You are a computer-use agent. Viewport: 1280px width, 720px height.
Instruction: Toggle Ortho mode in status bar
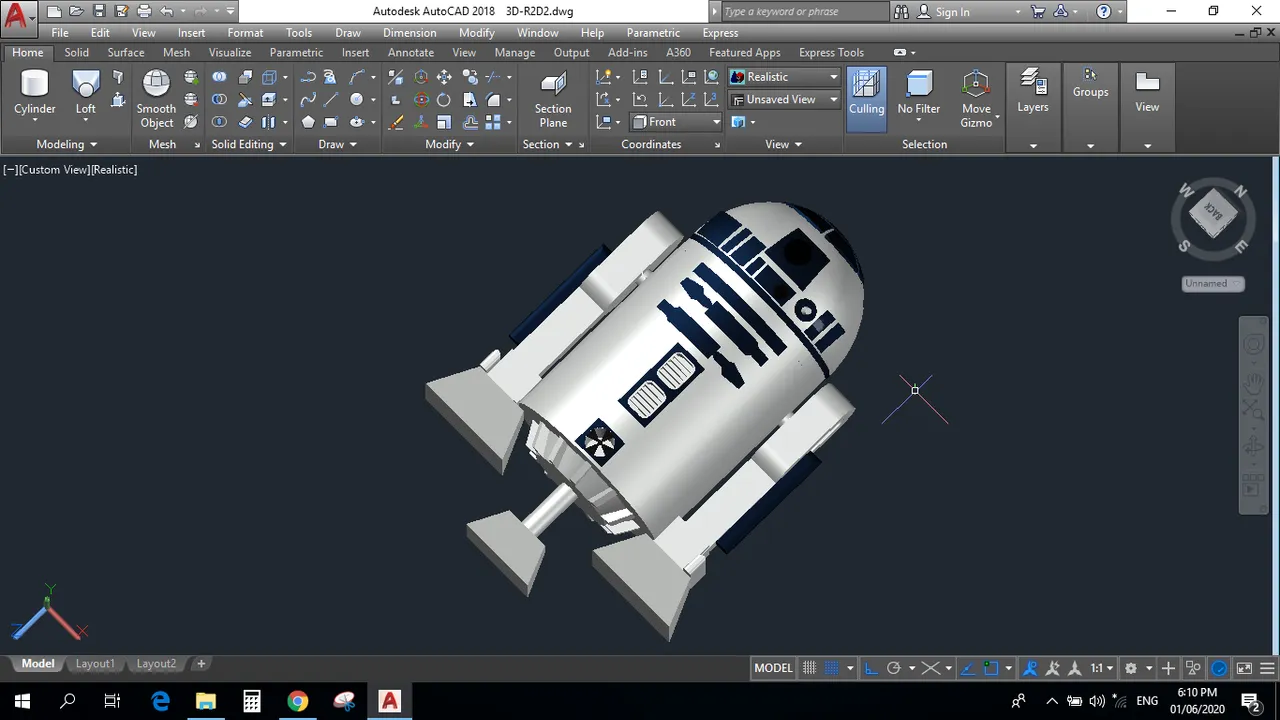tap(870, 668)
